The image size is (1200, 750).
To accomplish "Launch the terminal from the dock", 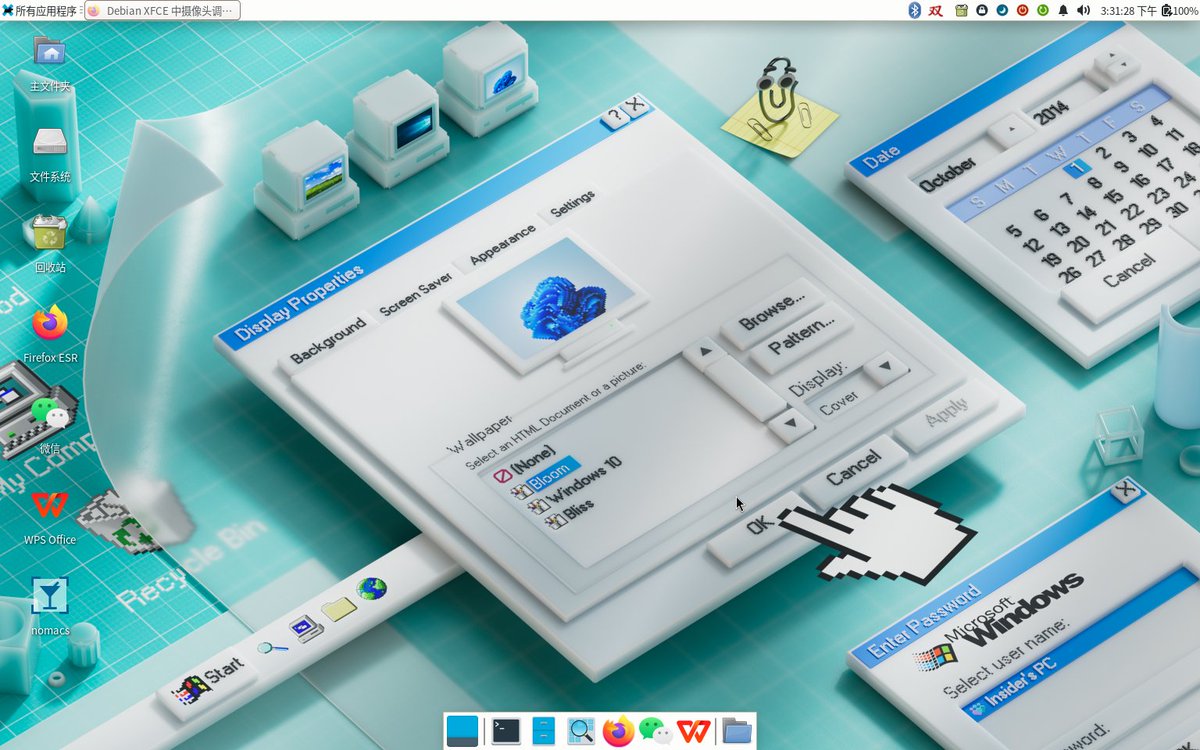I will [507, 731].
